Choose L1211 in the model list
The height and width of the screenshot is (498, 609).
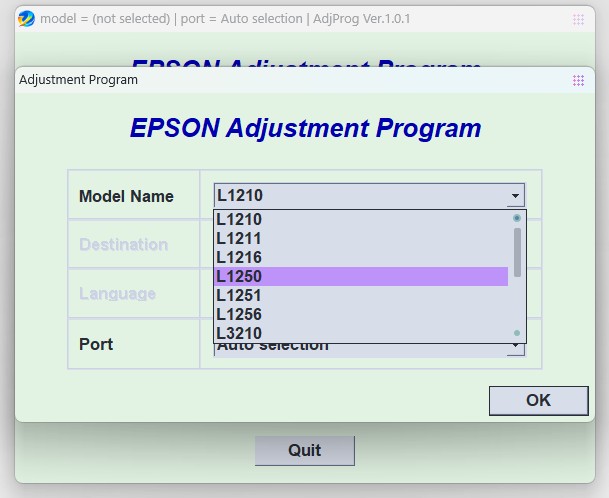coord(360,238)
